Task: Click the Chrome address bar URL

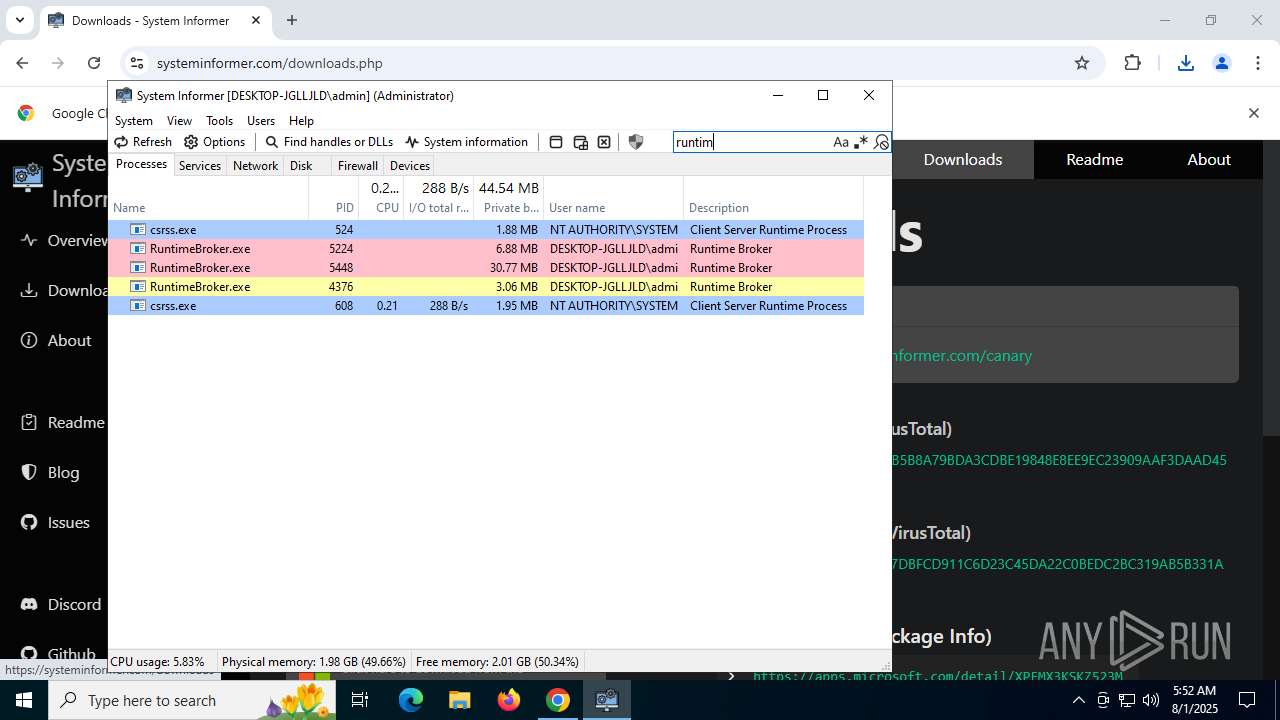Action: click(270, 63)
